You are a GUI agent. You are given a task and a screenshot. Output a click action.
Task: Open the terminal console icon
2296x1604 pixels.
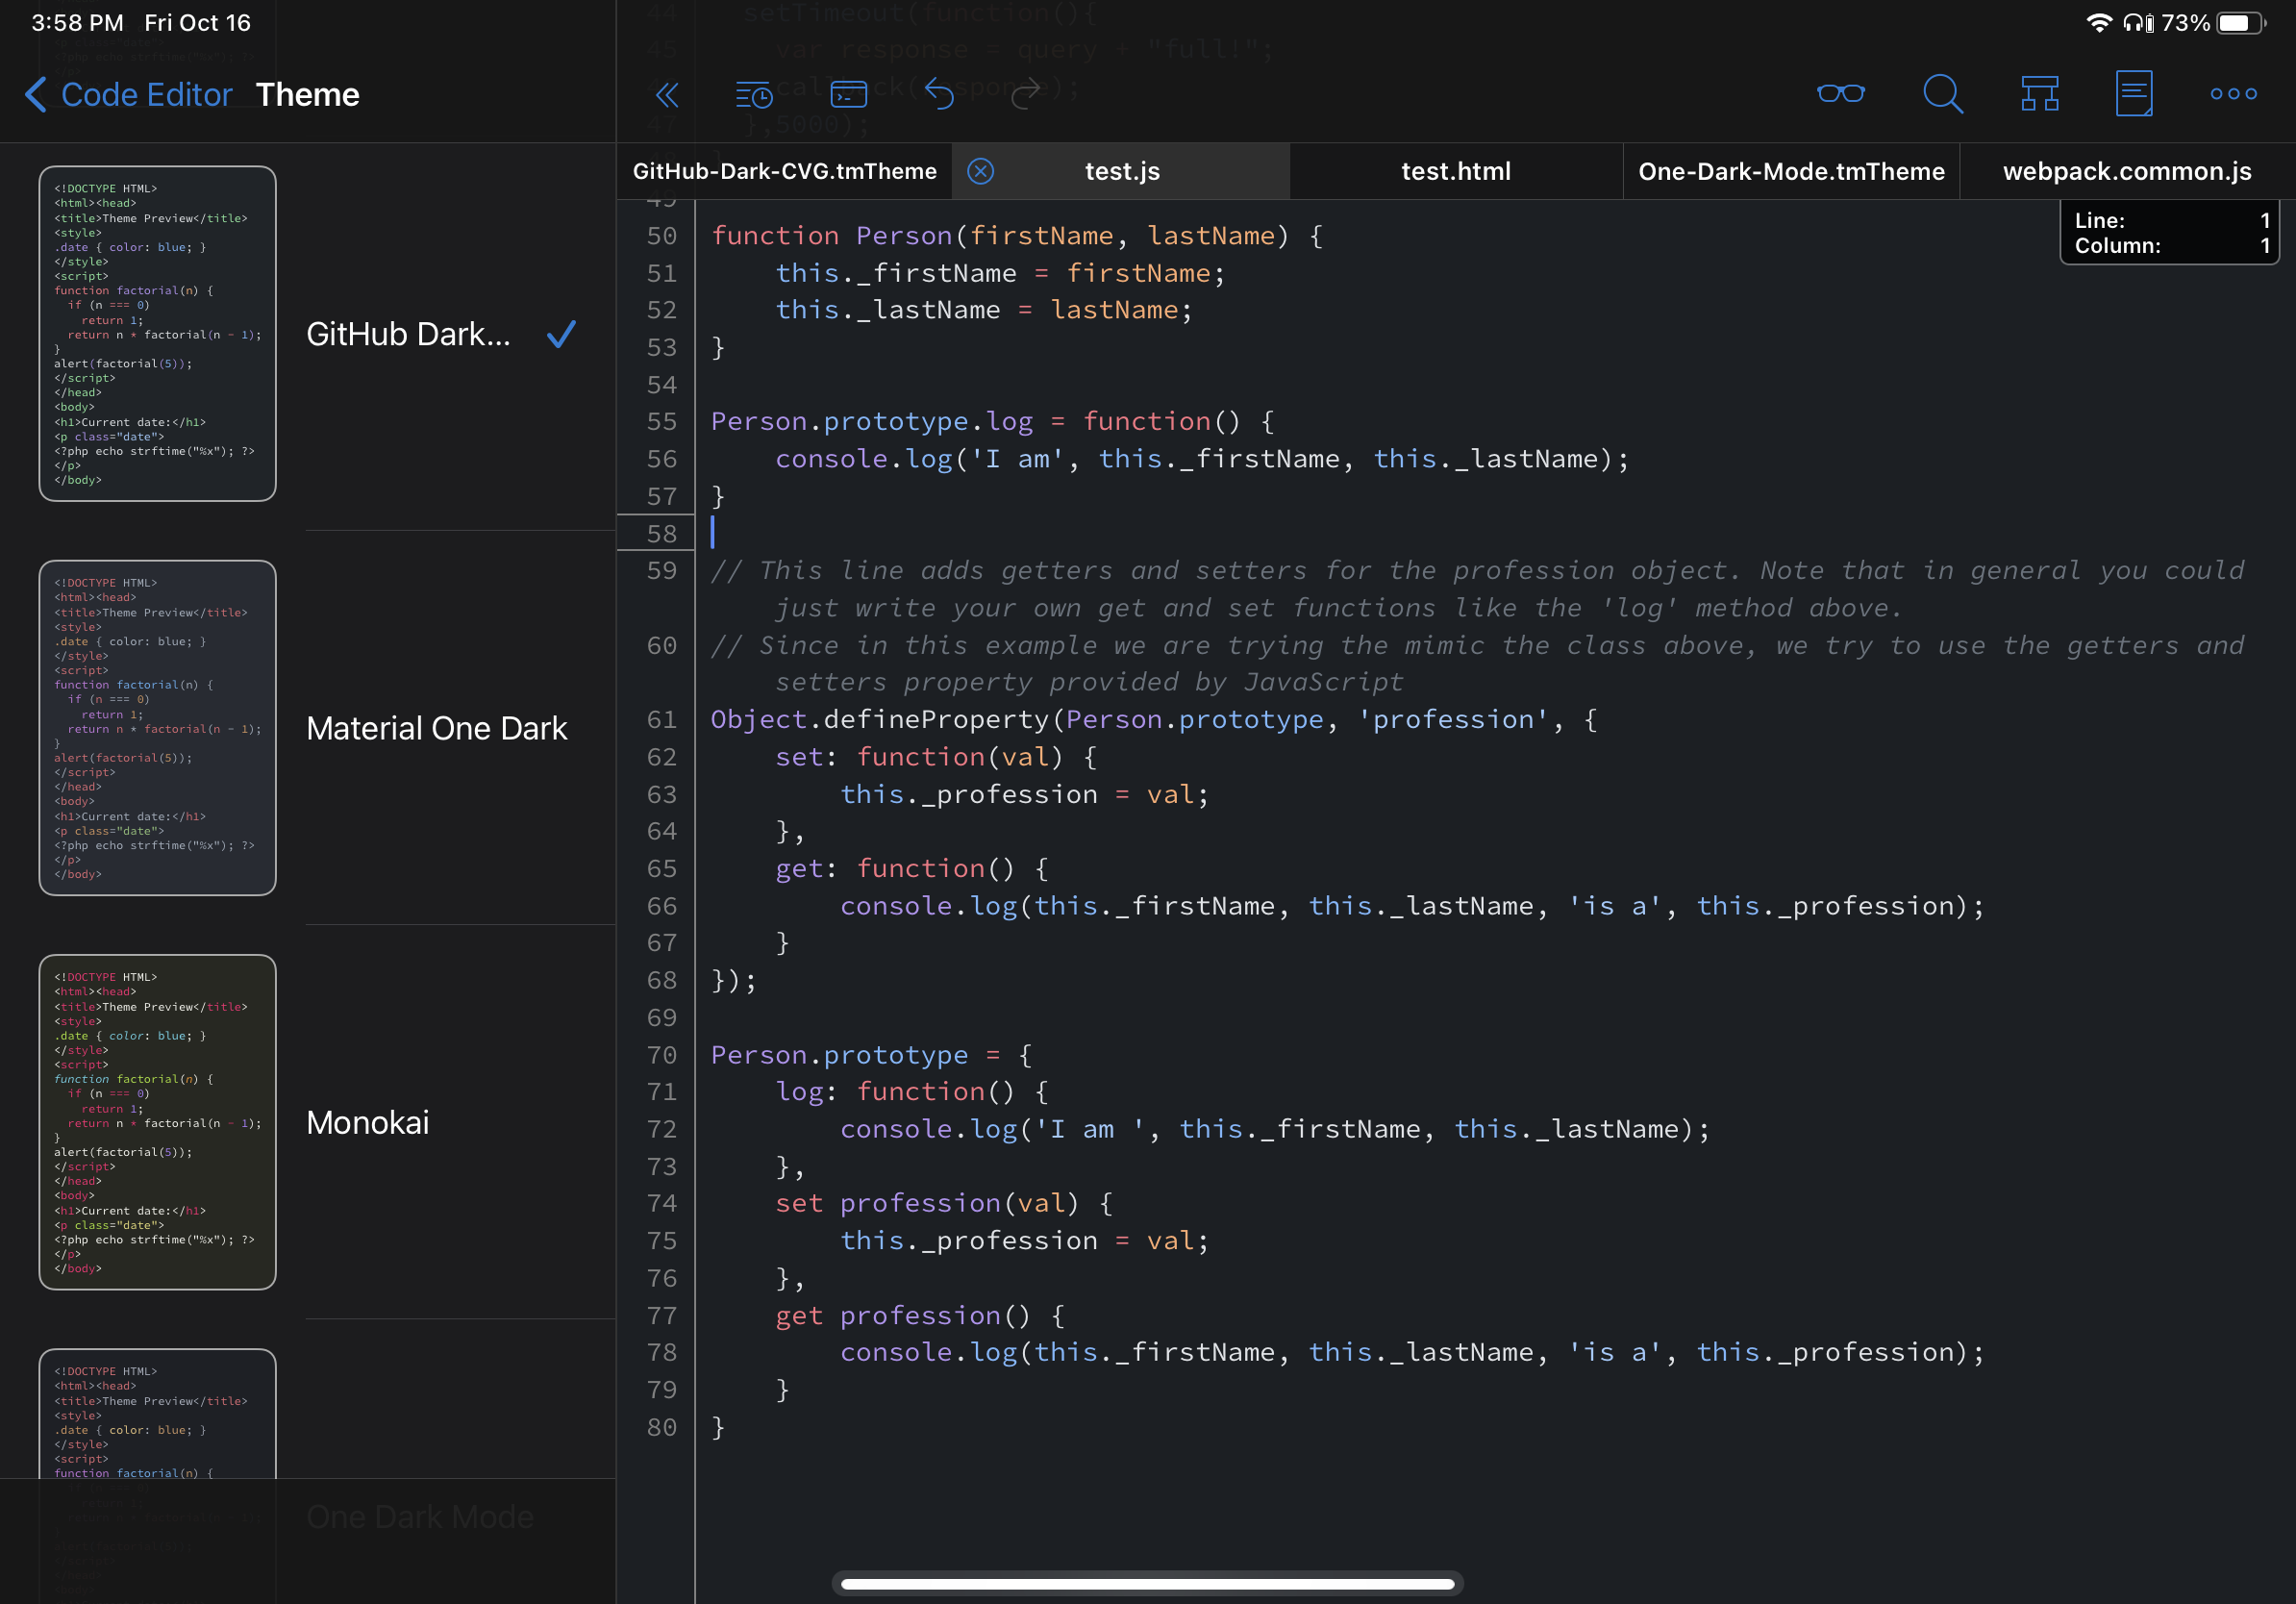[x=849, y=94]
